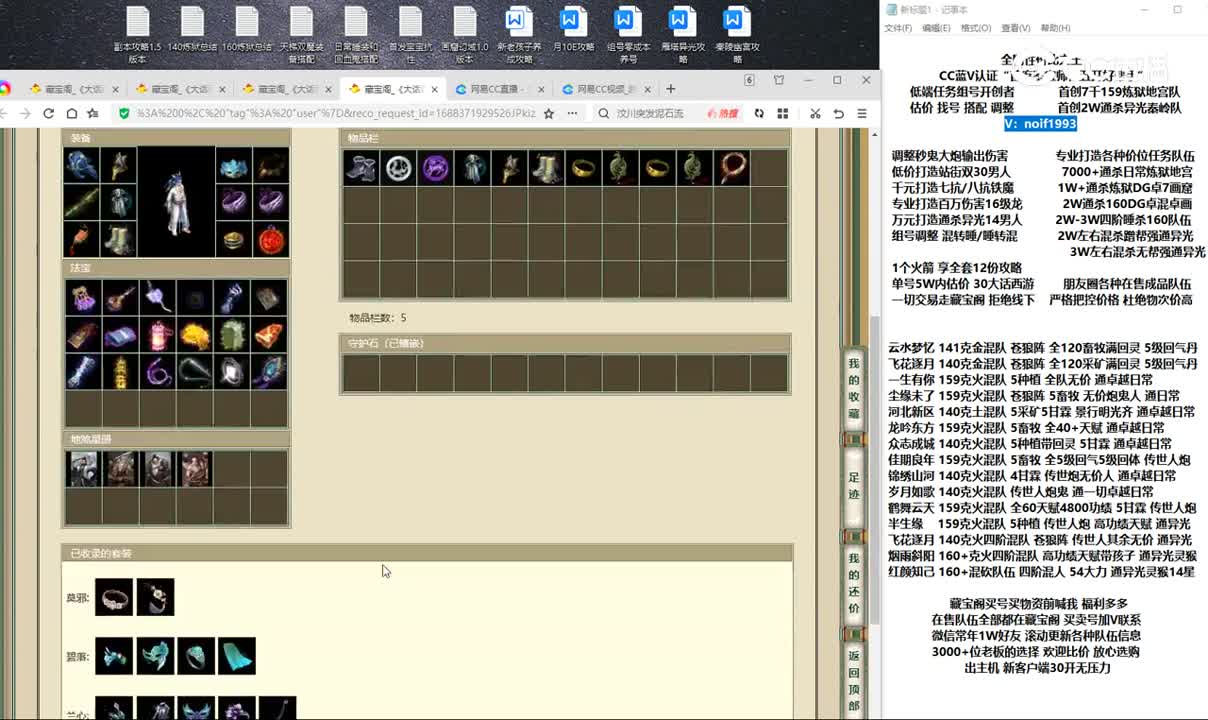Image resolution: width=1208 pixels, height=720 pixels.
Task: Switch to the first 藏宝阁 browser tab
Action: click(x=74, y=89)
